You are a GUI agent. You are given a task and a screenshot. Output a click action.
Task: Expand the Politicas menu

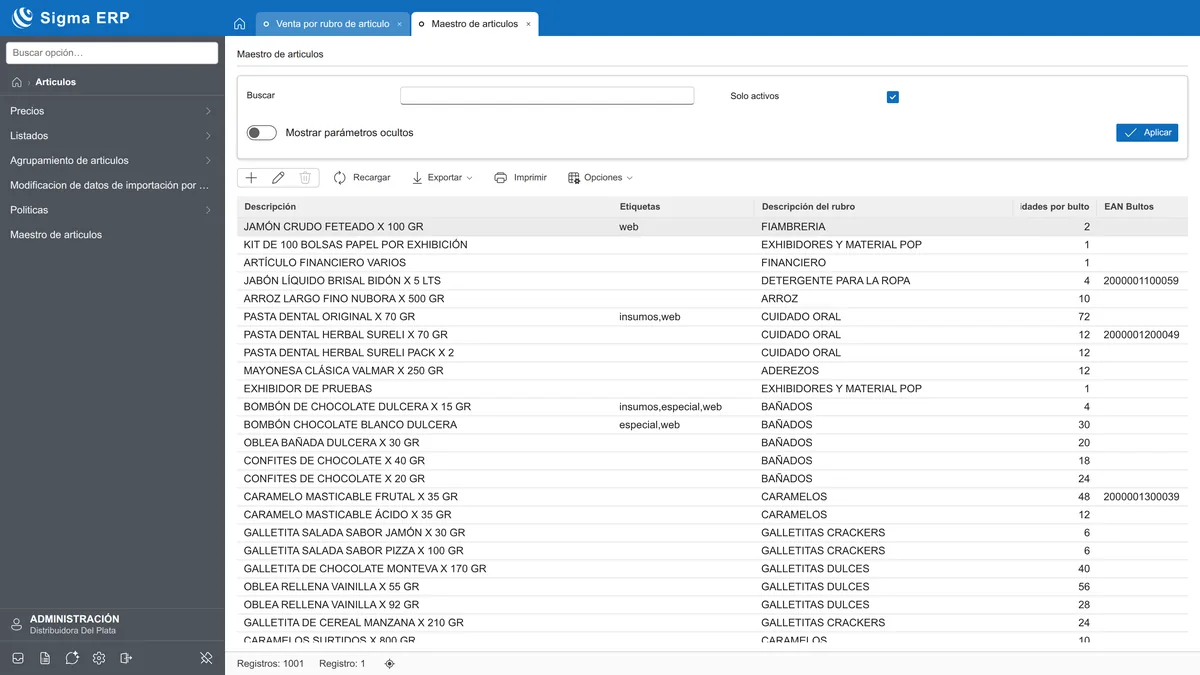pos(112,210)
